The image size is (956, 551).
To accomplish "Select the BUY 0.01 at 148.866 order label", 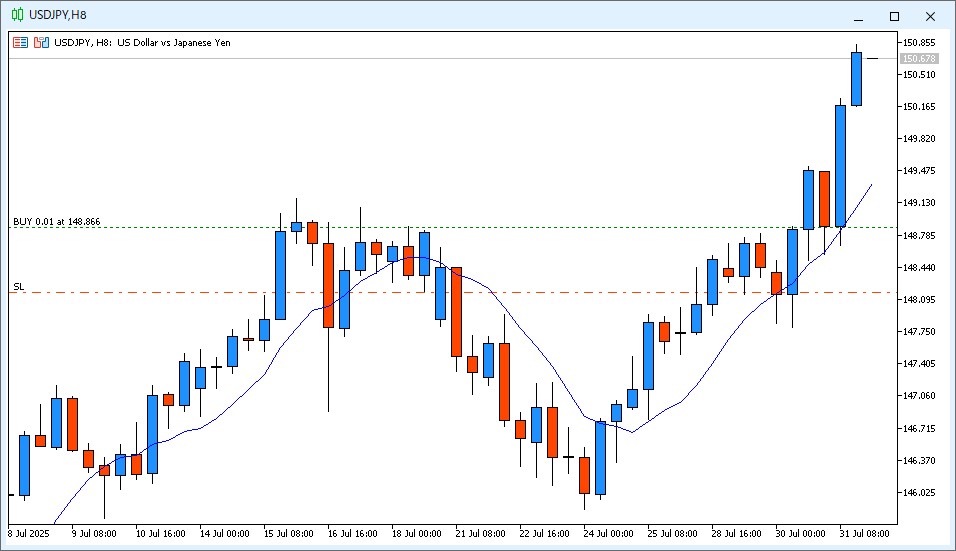I will click(57, 222).
